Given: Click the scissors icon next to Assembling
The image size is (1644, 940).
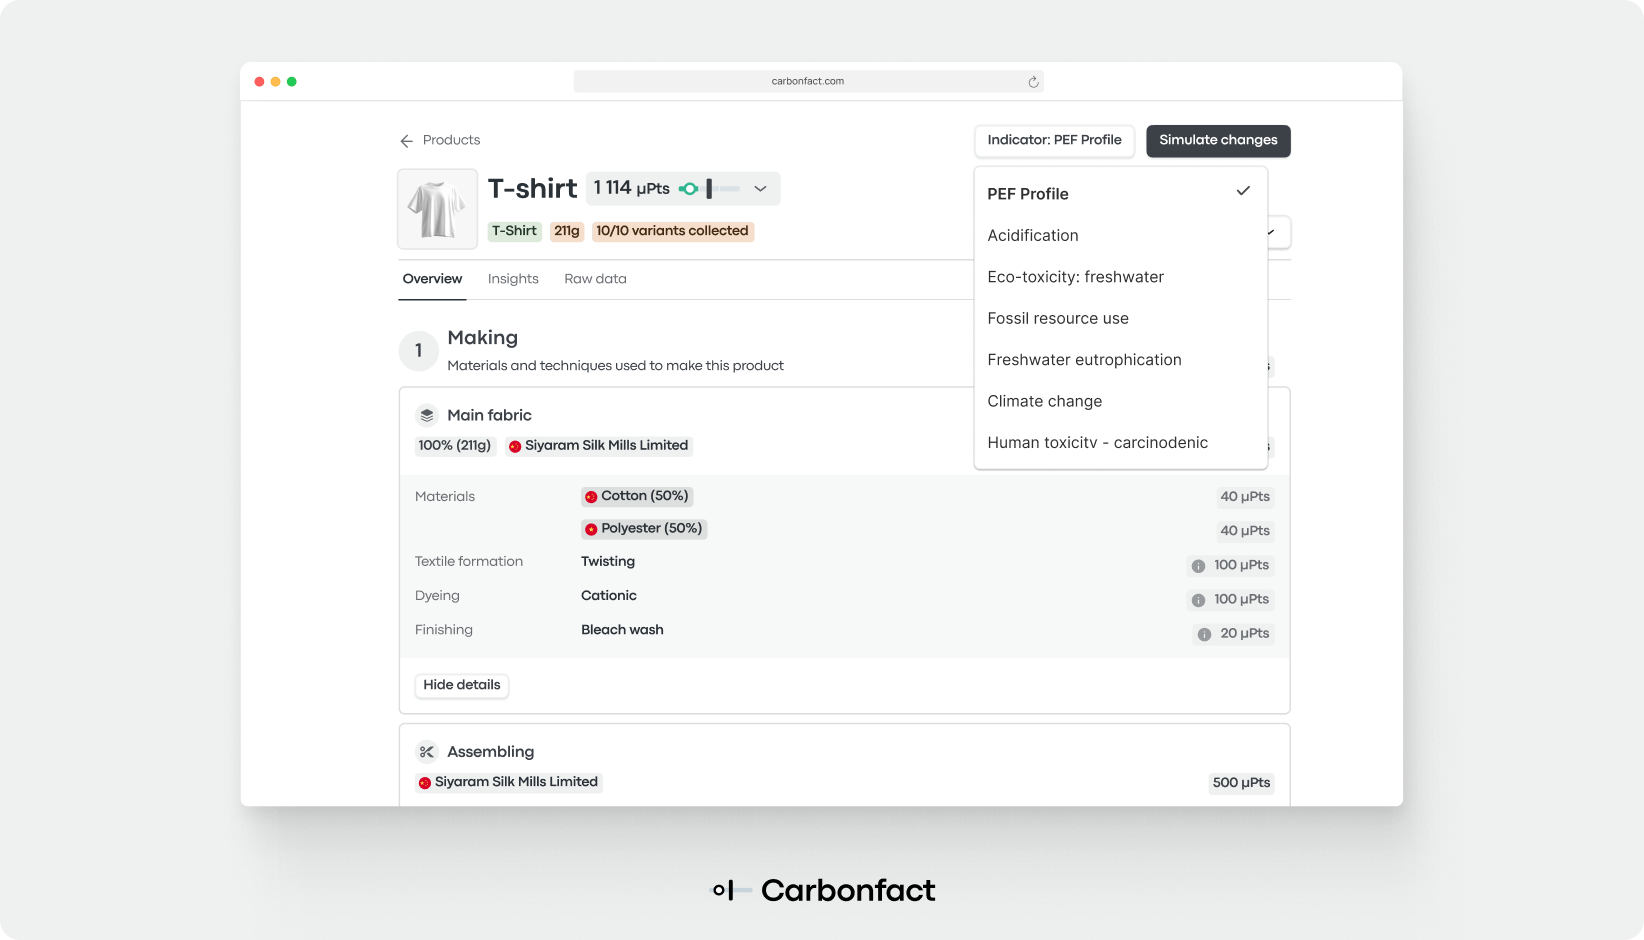Looking at the screenshot, I should click(427, 752).
